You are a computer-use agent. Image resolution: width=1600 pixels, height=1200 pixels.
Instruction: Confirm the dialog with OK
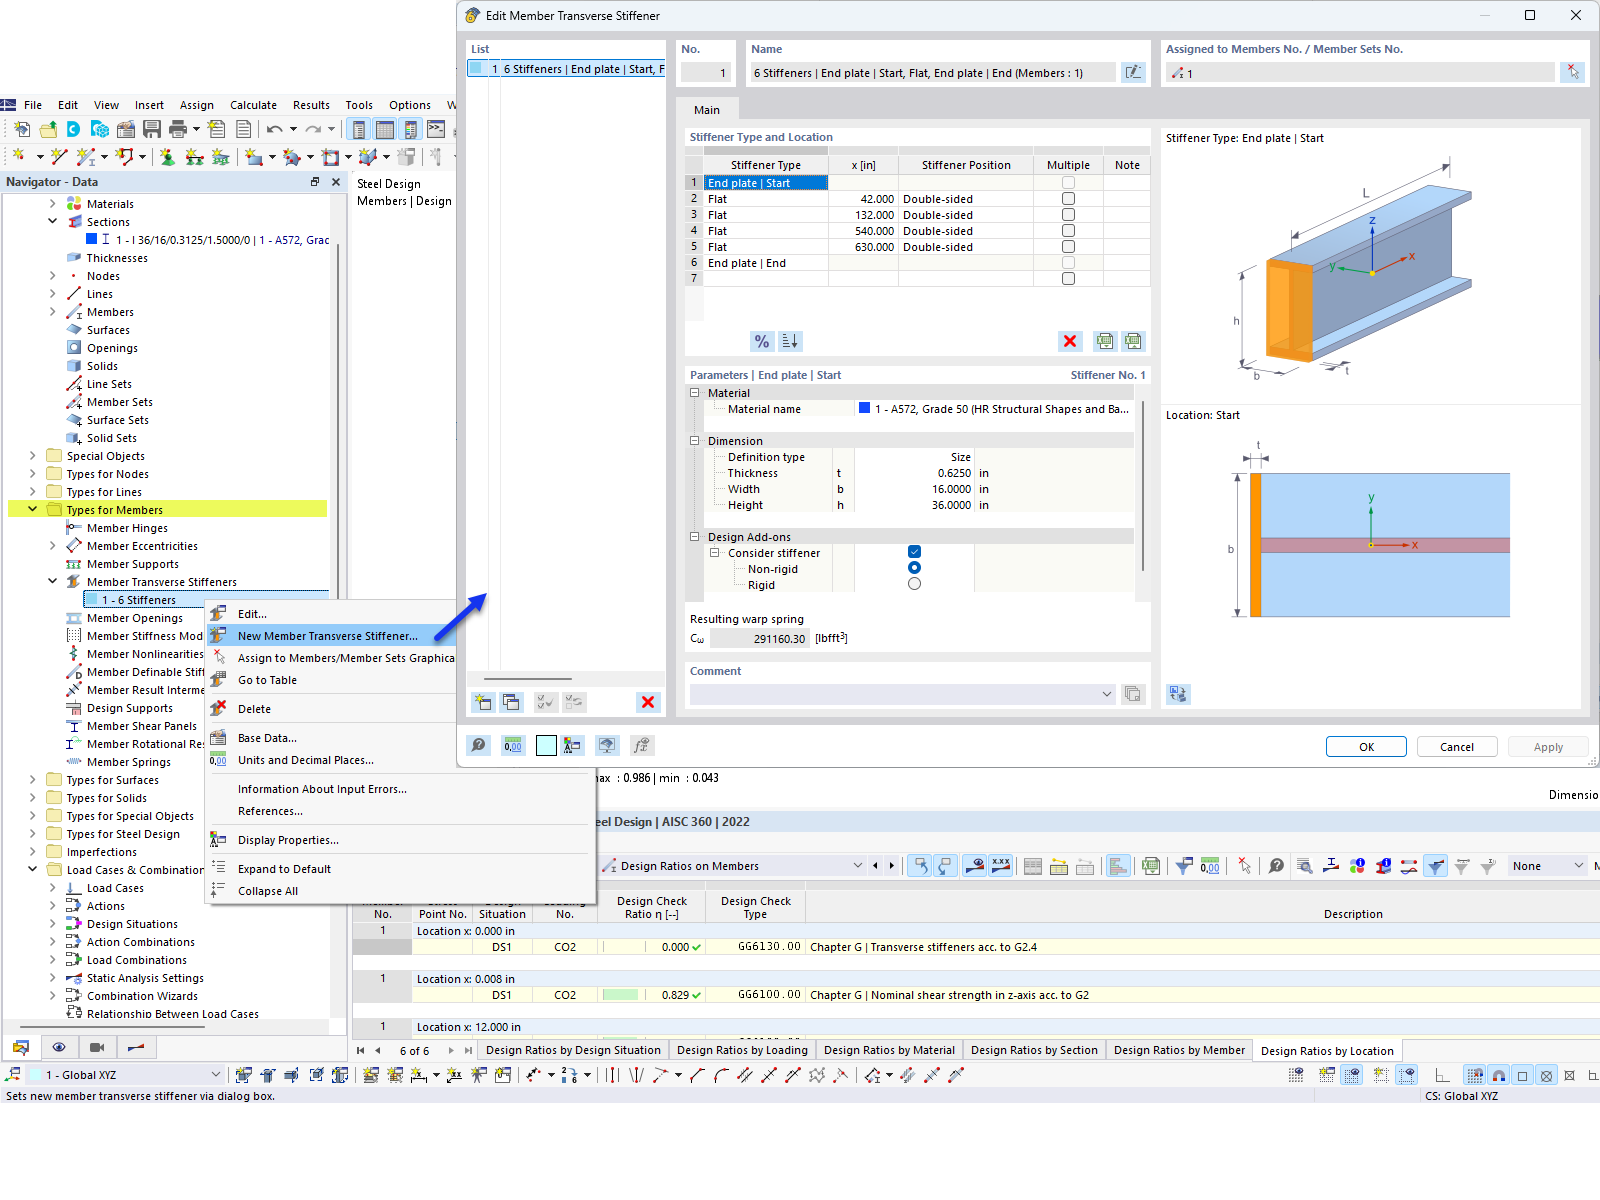click(1366, 746)
